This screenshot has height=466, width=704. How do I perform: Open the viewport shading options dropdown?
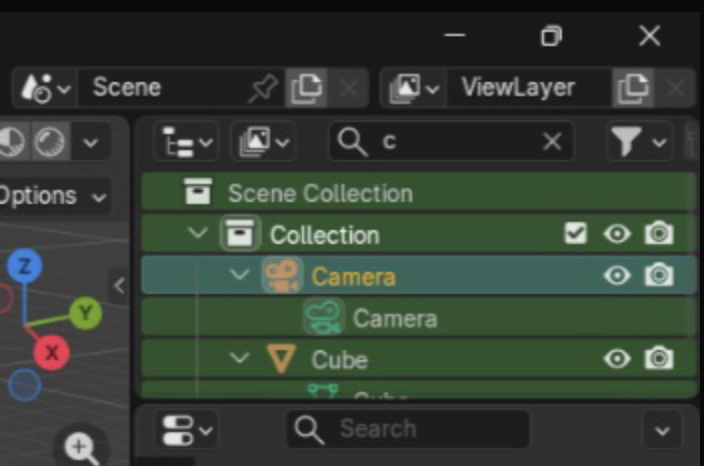point(91,142)
